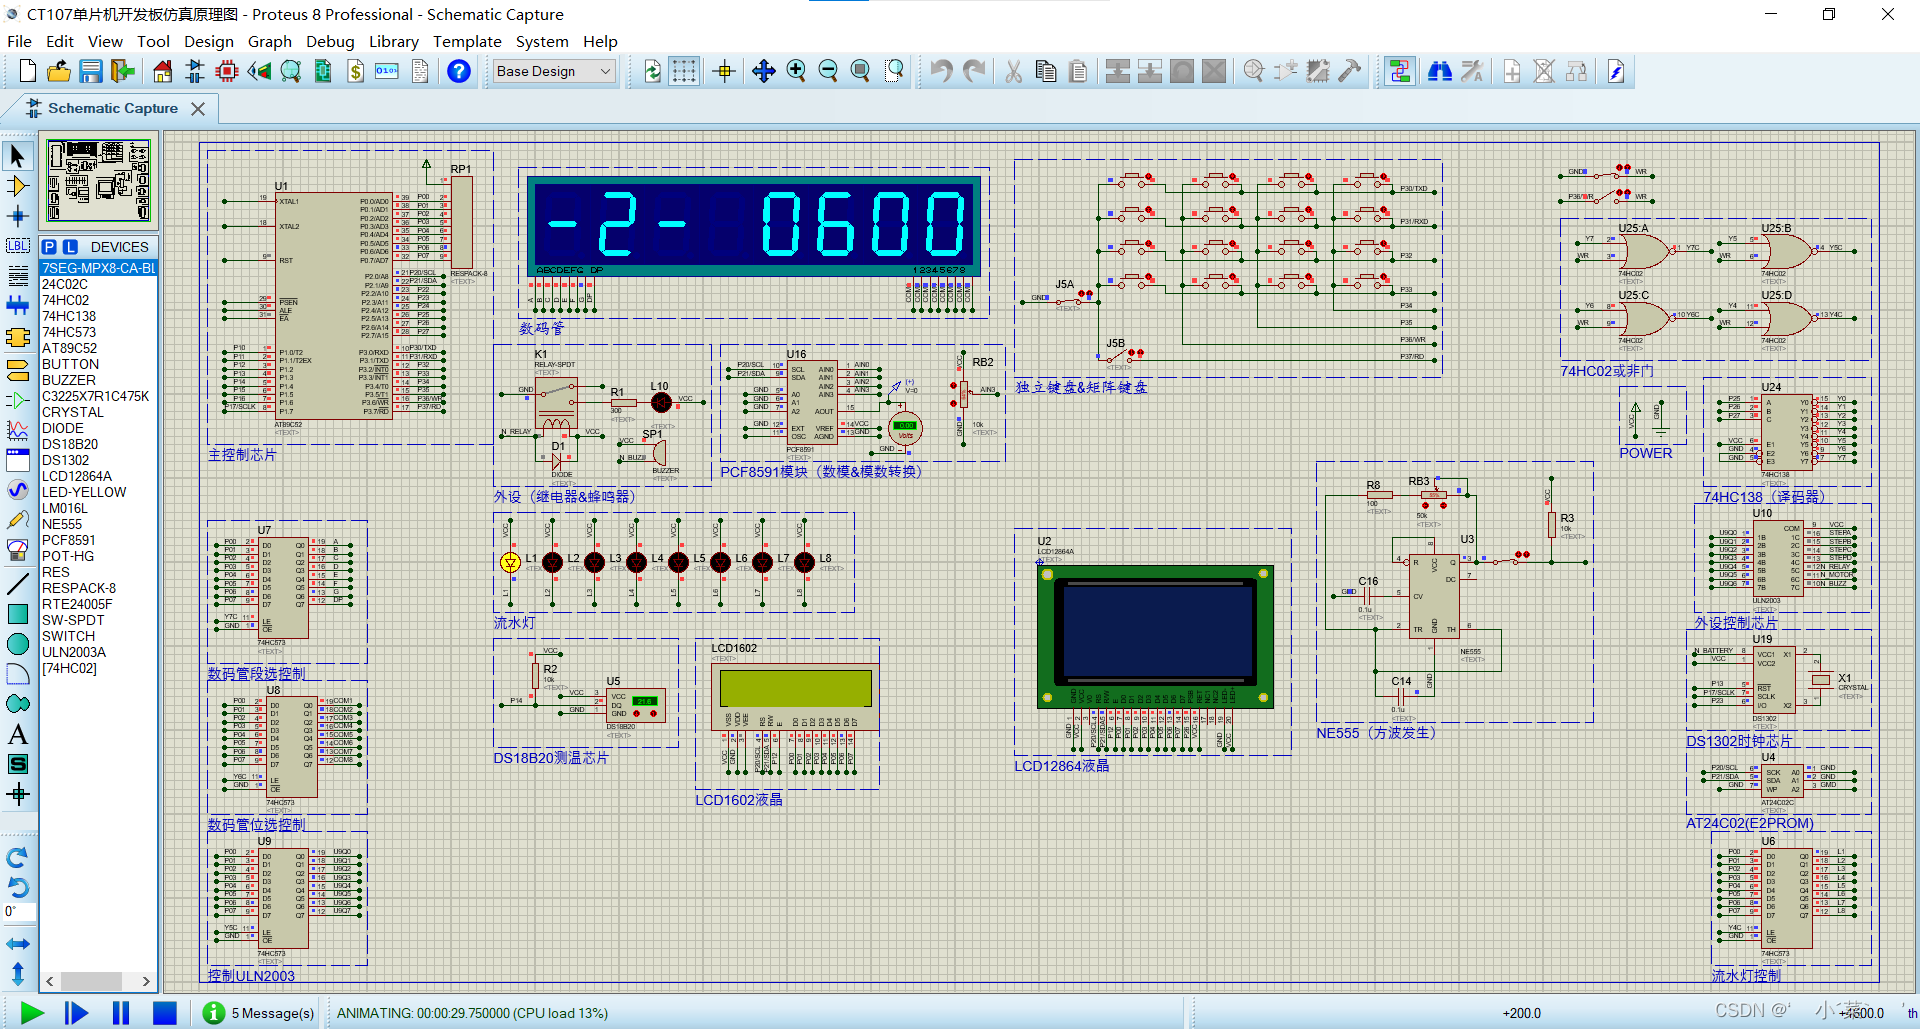Stop the simulation with the blue square
The width and height of the screenshot is (1920, 1029).
164,1013
